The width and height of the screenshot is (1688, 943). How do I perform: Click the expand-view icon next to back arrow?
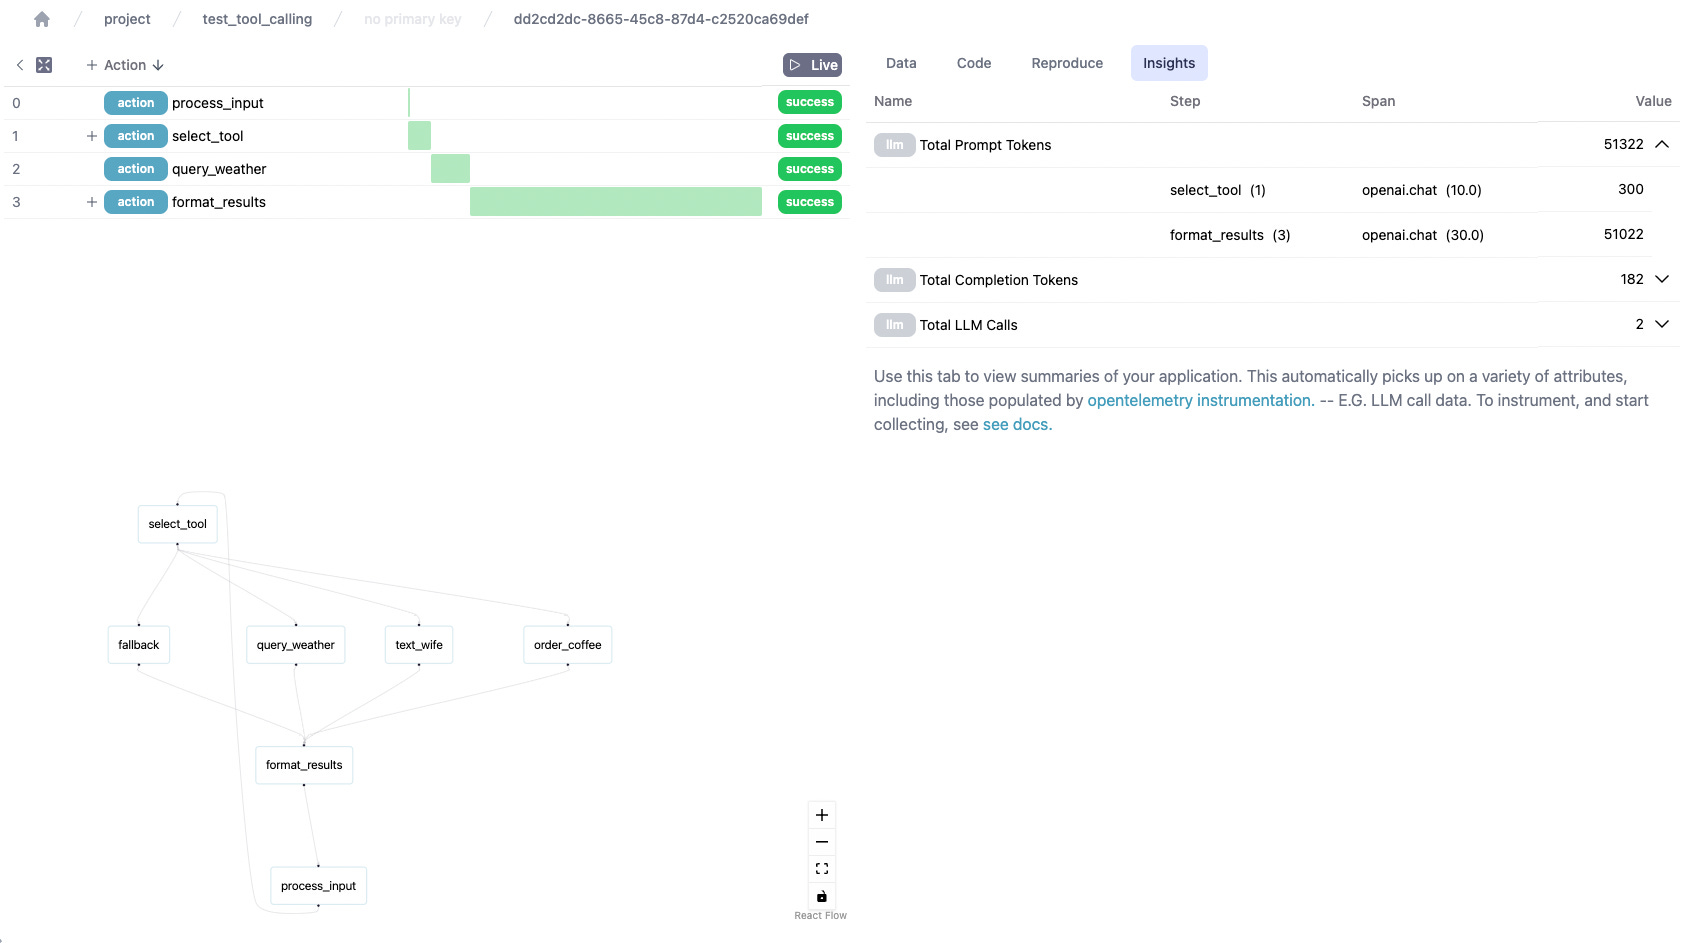[x=44, y=64]
